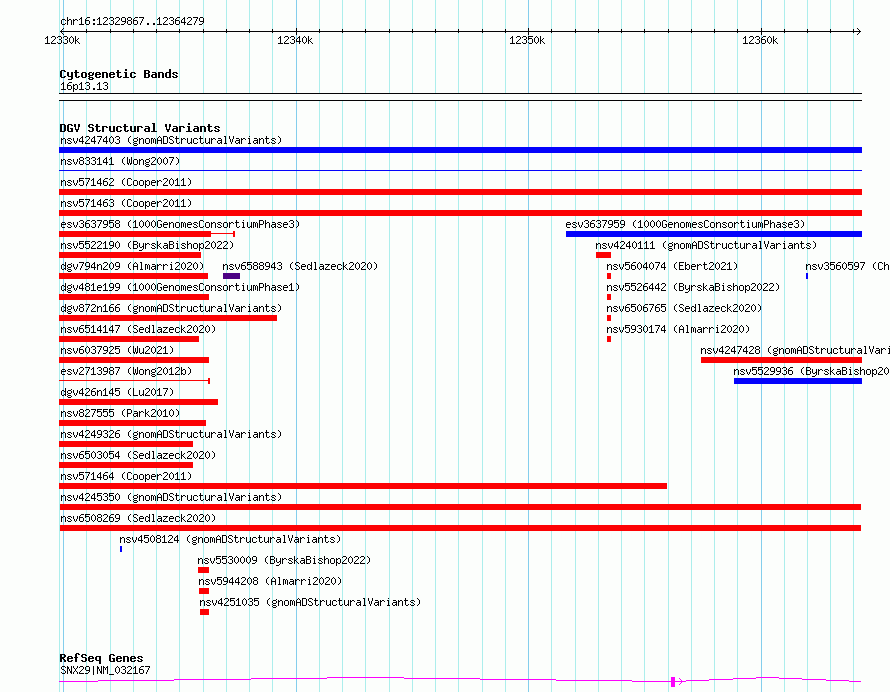Select the magenta SNX29 exon block
This screenshot has width=890, height=692.
[673, 682]
